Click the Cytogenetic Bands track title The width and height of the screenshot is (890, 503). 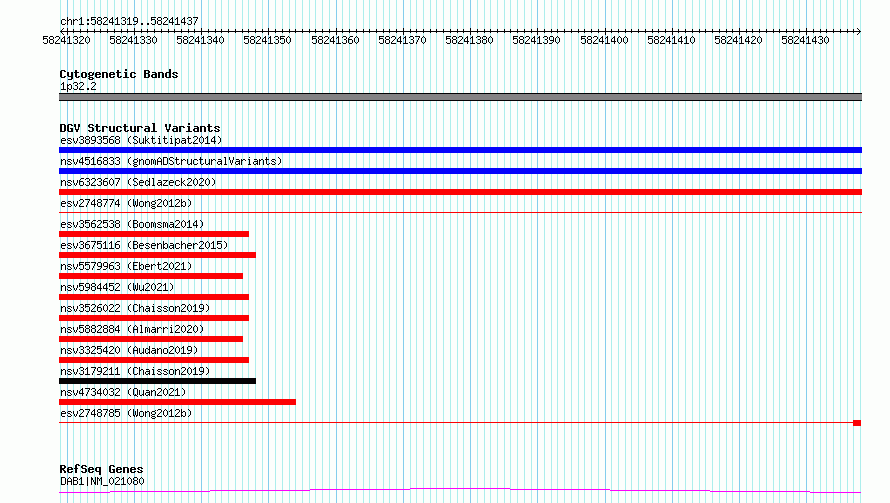pyautogui.click(x=119, y=74)
